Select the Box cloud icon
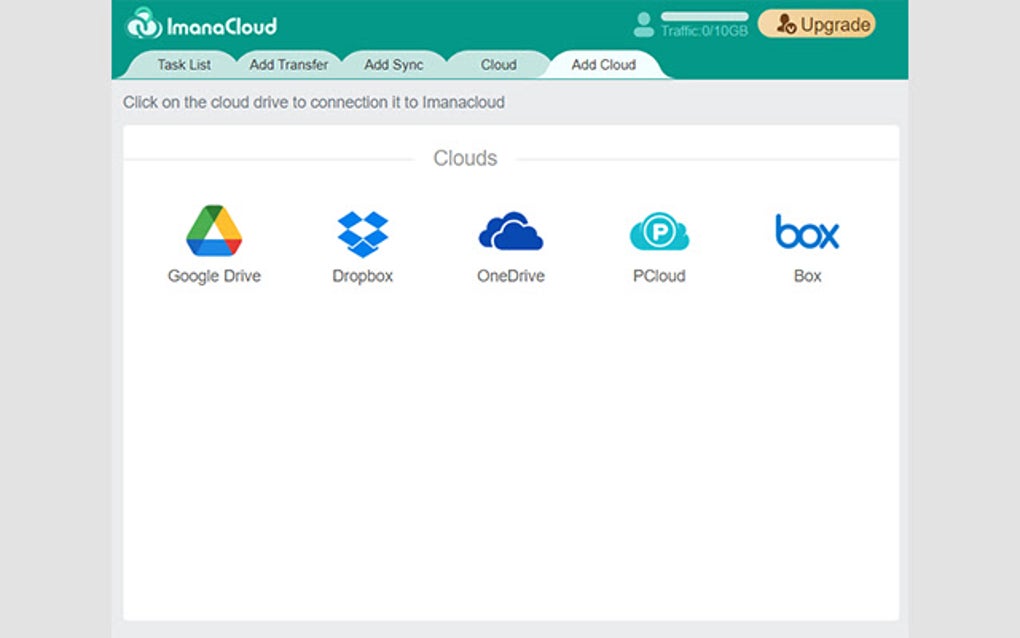 [806, 231]
